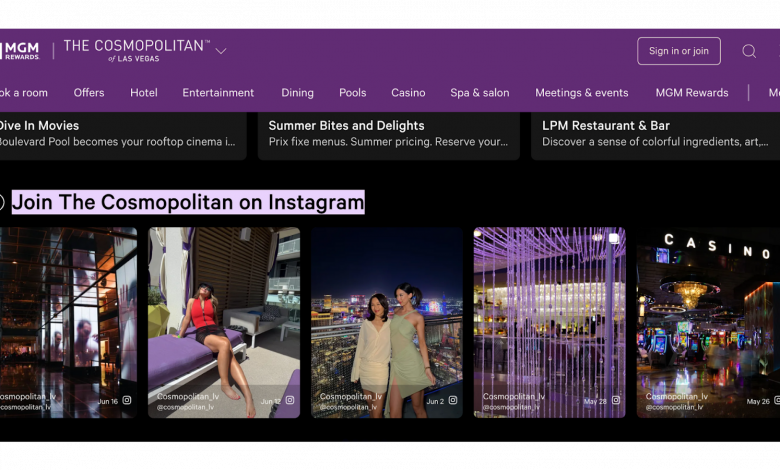Open the Offers menu item
This screenshot has height=470, width=780.
coord(89,93)
